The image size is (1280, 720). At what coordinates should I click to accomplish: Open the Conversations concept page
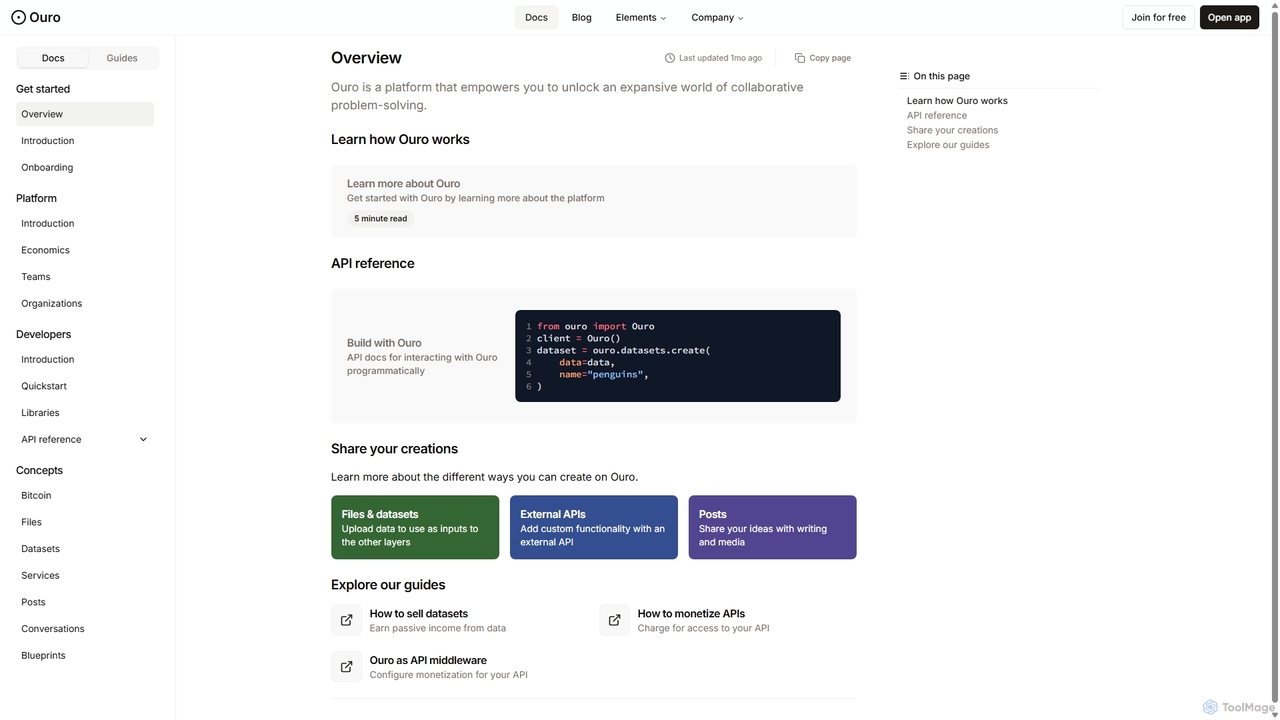(x=85, y=629)
